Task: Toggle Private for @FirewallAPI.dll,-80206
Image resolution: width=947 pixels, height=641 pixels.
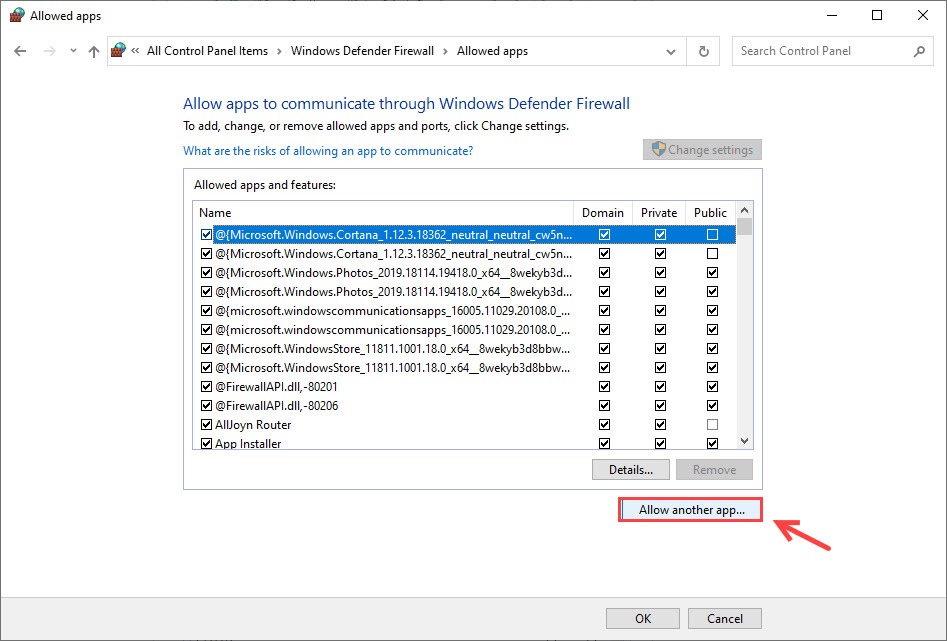Action: 661,405
